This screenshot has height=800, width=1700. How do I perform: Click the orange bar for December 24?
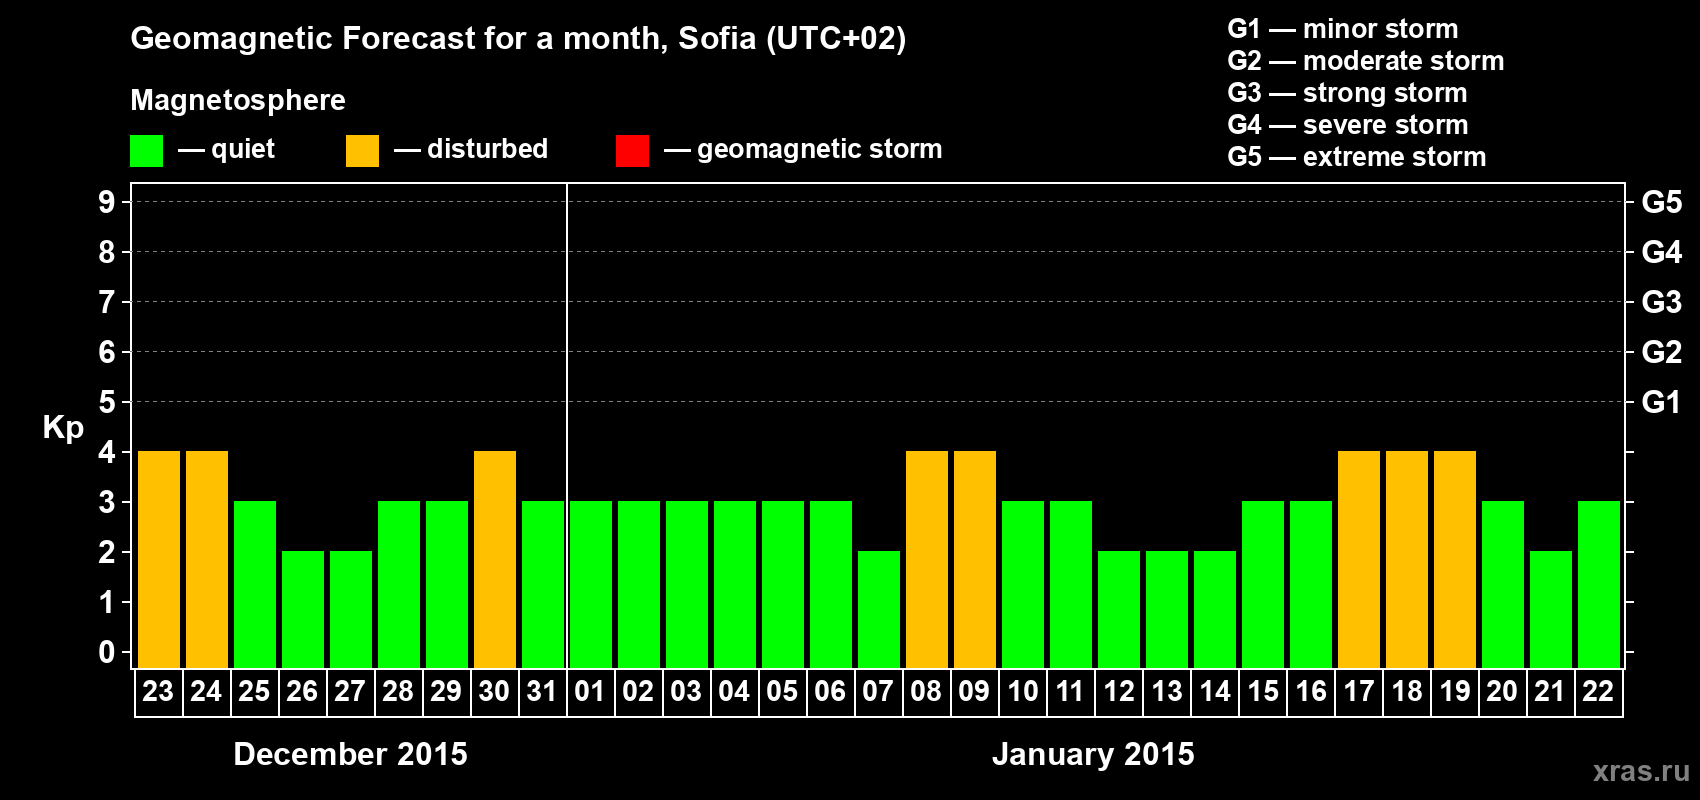click(207, 559)
